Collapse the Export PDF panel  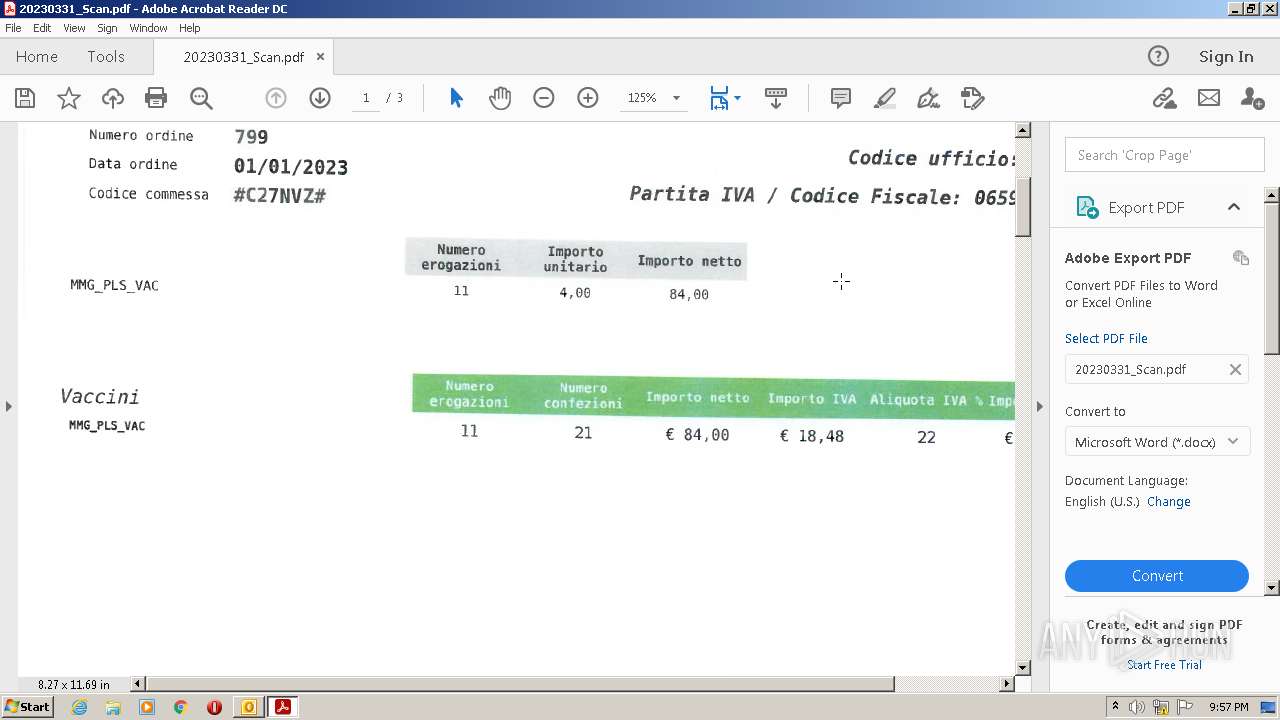[1234, 207]
